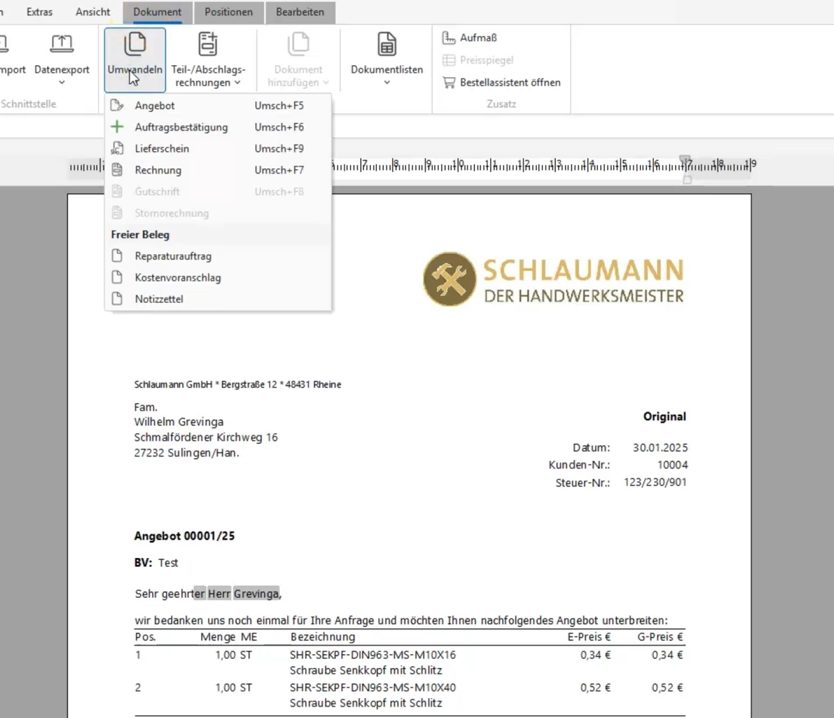Click the ruler right indent marker
The width and height of the screenshot is (834, 718).
(x=687, y=180)
